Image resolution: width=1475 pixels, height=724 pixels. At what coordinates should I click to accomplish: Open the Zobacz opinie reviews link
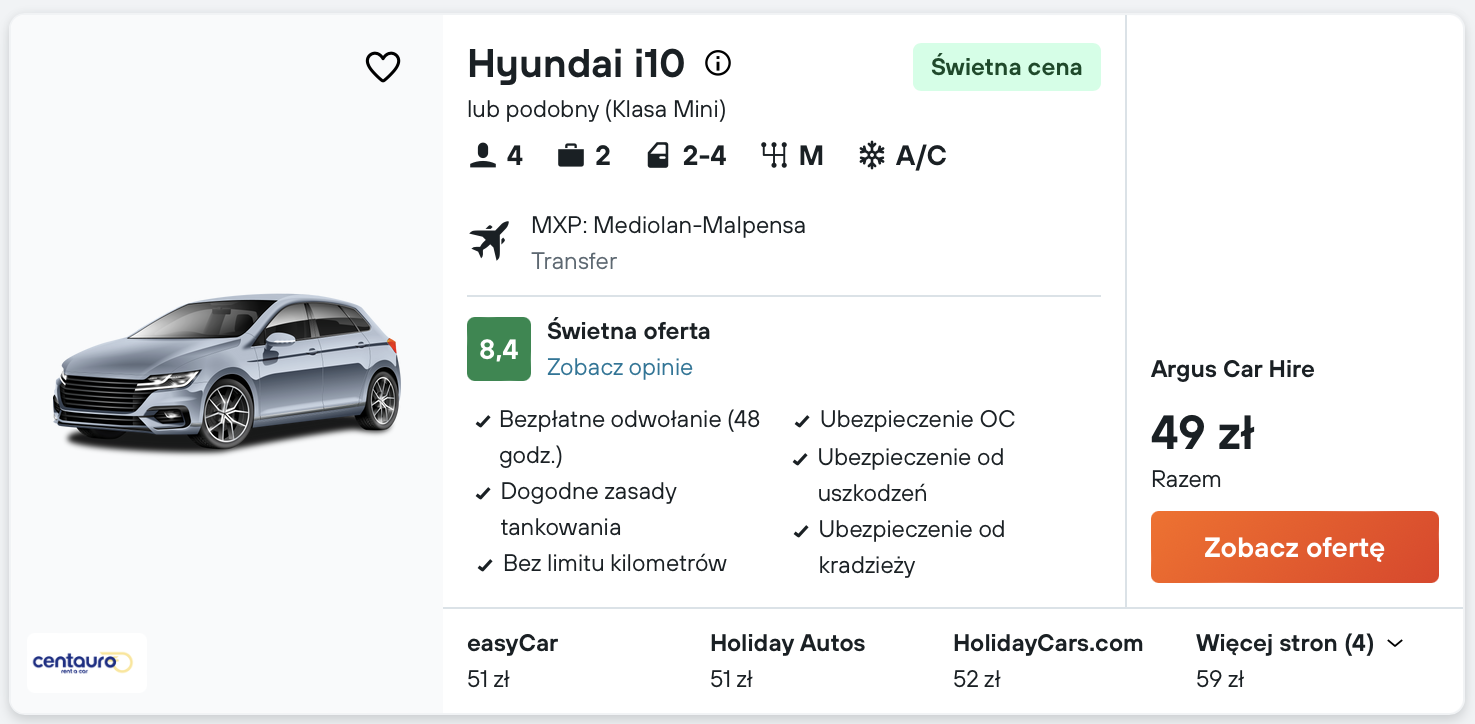pyautogui.click(x=619, y=367)
